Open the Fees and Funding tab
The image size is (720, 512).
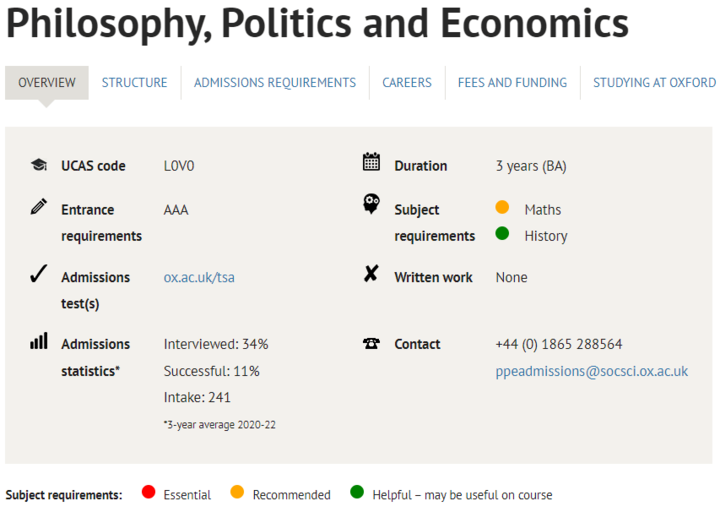(x=512, y=83)
